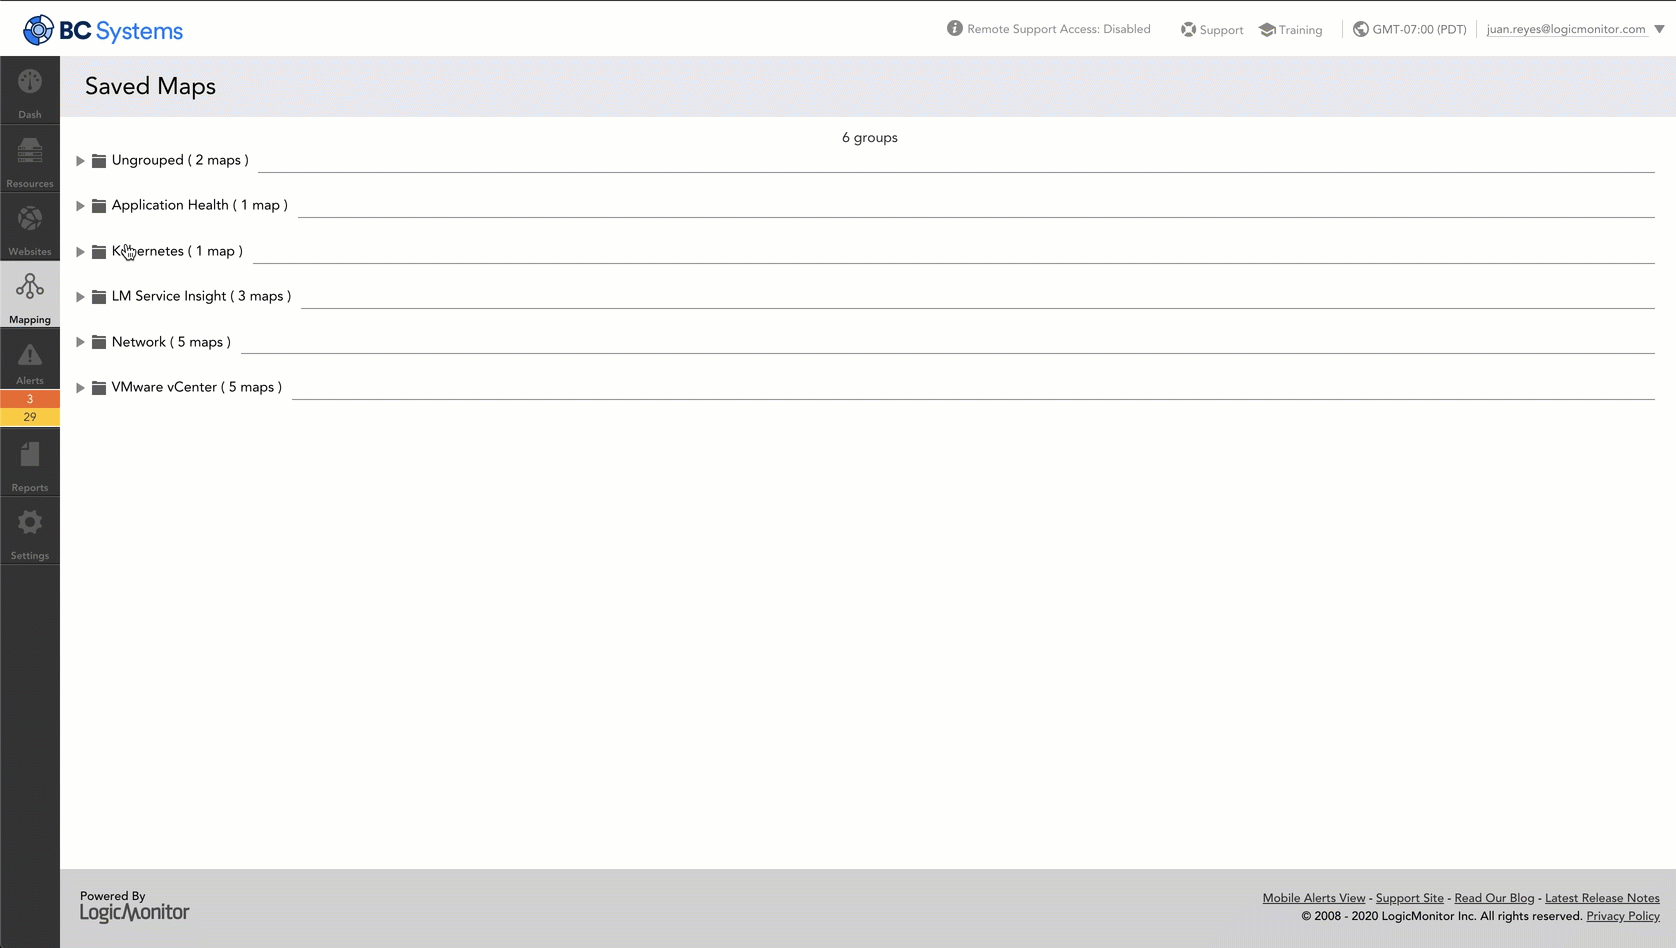This screenshot has height=948, width=1676.
Task: Click the Training link in header
Action: (x=1300, y=30)
